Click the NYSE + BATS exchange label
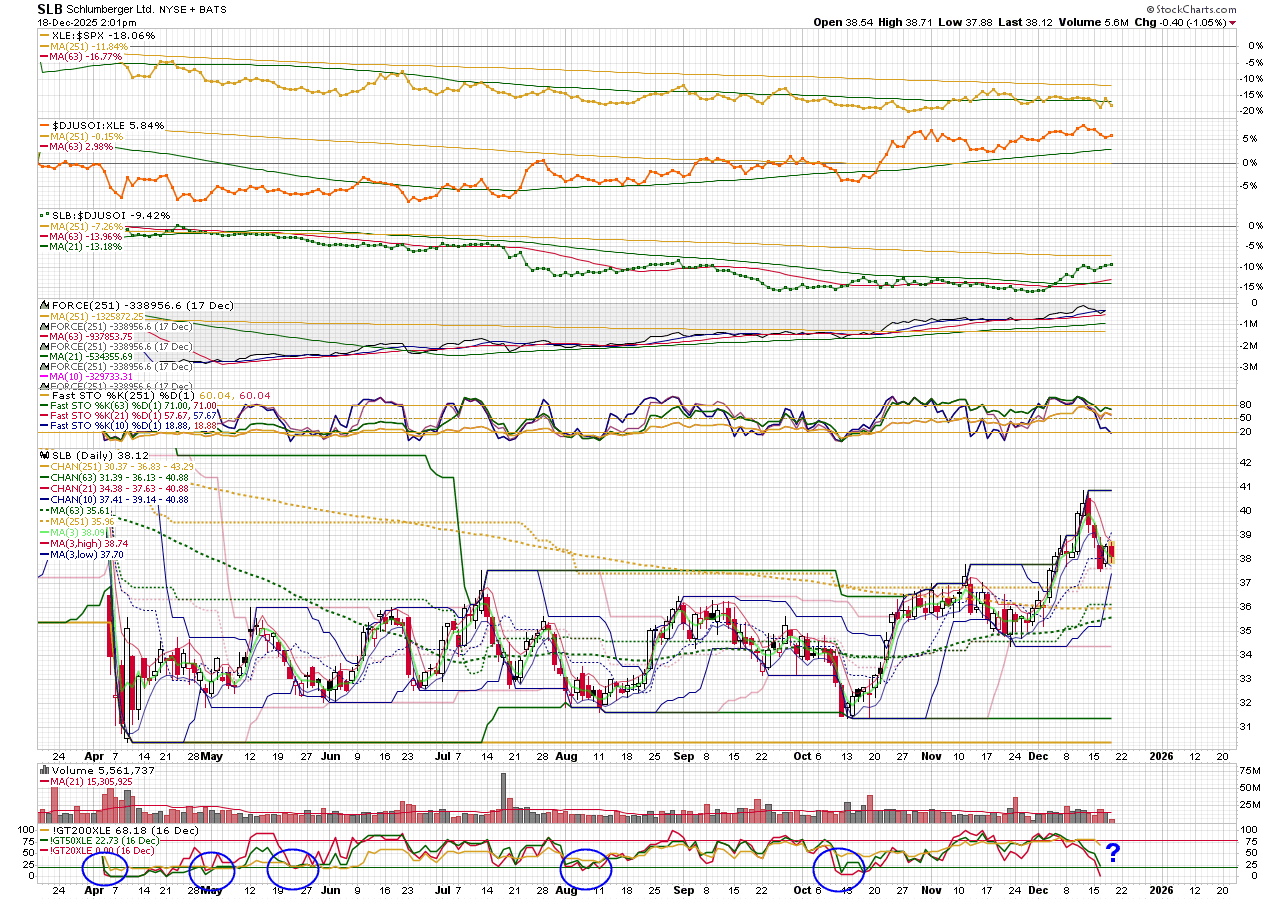The width and height of the screenshot is (1280, 900). 194,9
